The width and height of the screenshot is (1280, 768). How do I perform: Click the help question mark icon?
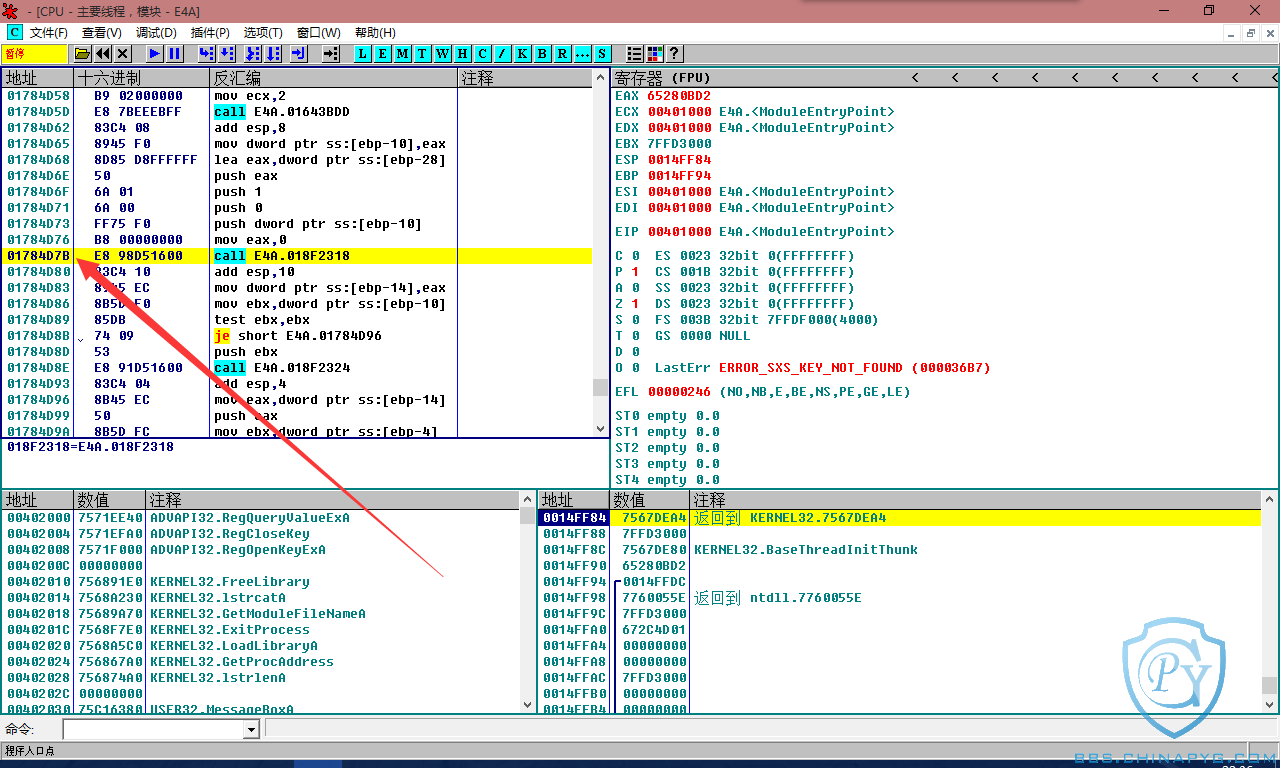coord(675,53)
